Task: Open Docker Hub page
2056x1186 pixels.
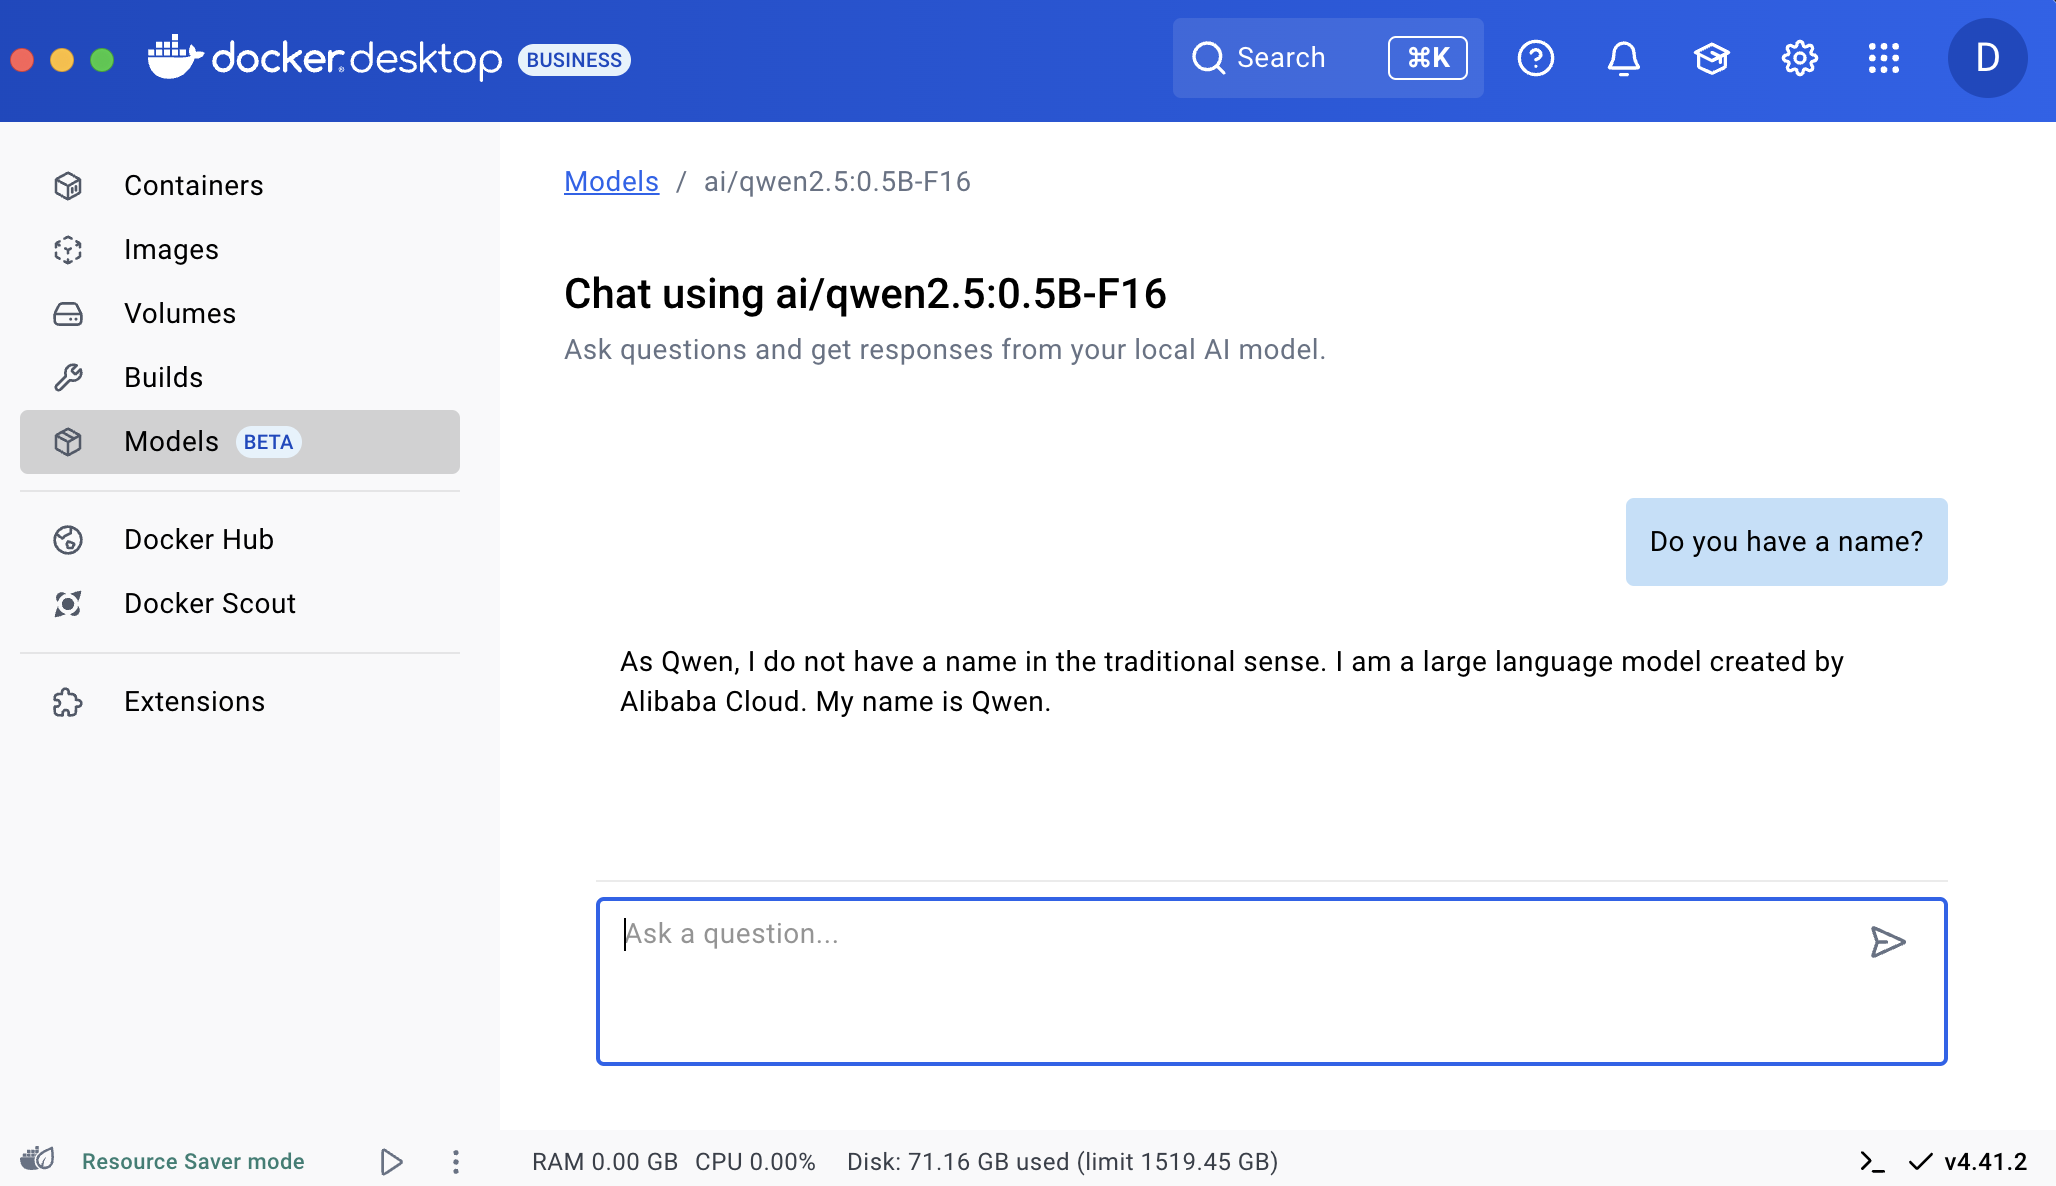Action: [x=198, y=539]
